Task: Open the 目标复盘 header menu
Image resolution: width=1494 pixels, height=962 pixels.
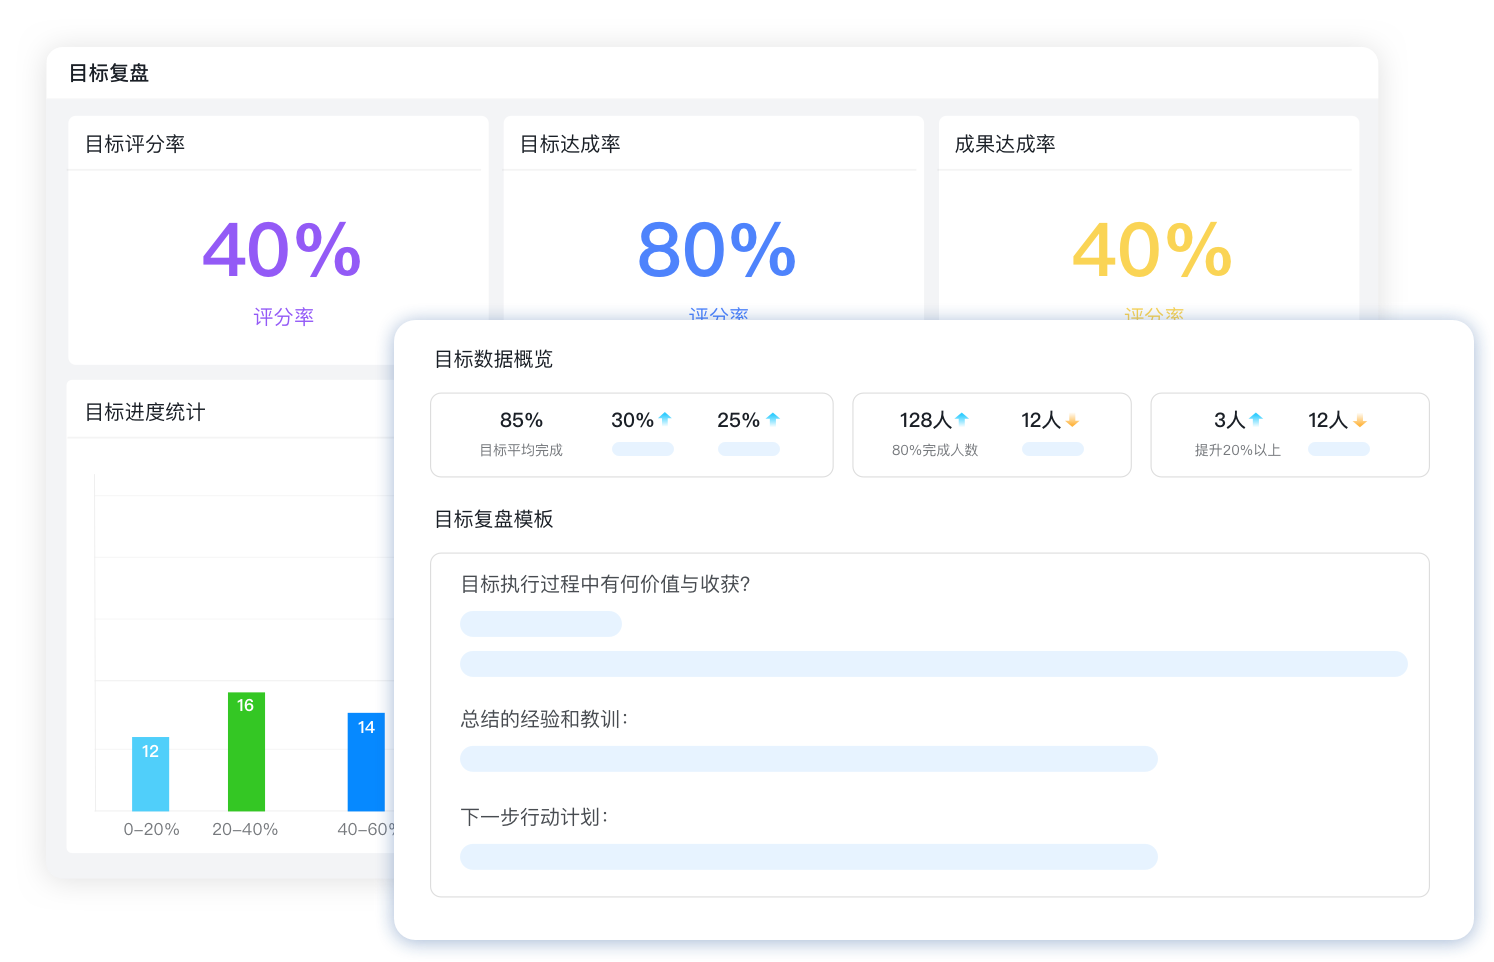Action: (107, 72)
